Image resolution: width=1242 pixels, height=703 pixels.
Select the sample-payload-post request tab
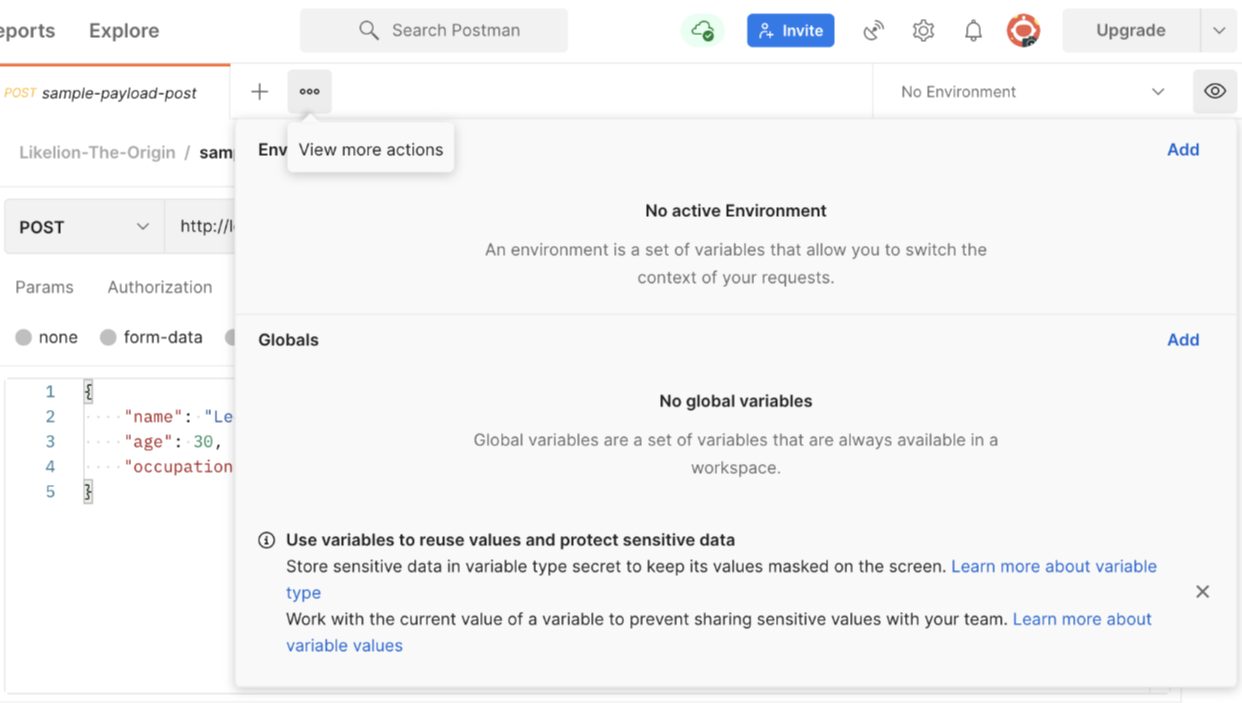pos(115,92)
